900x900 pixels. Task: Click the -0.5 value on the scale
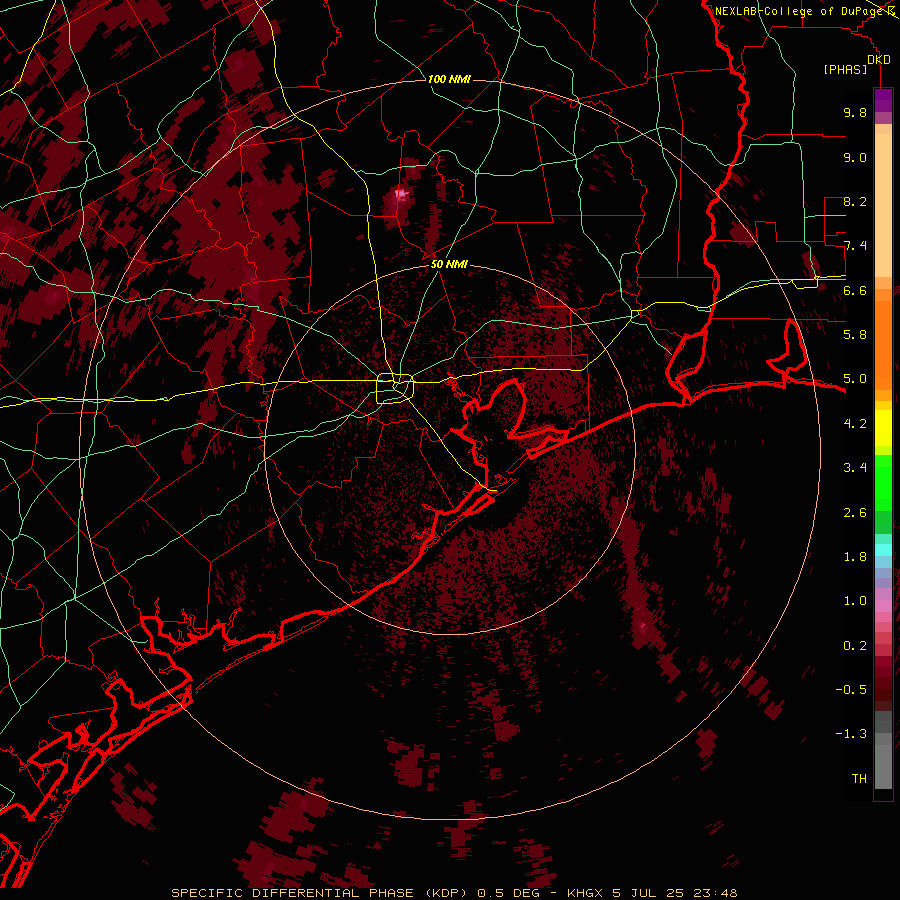point(851,689)
